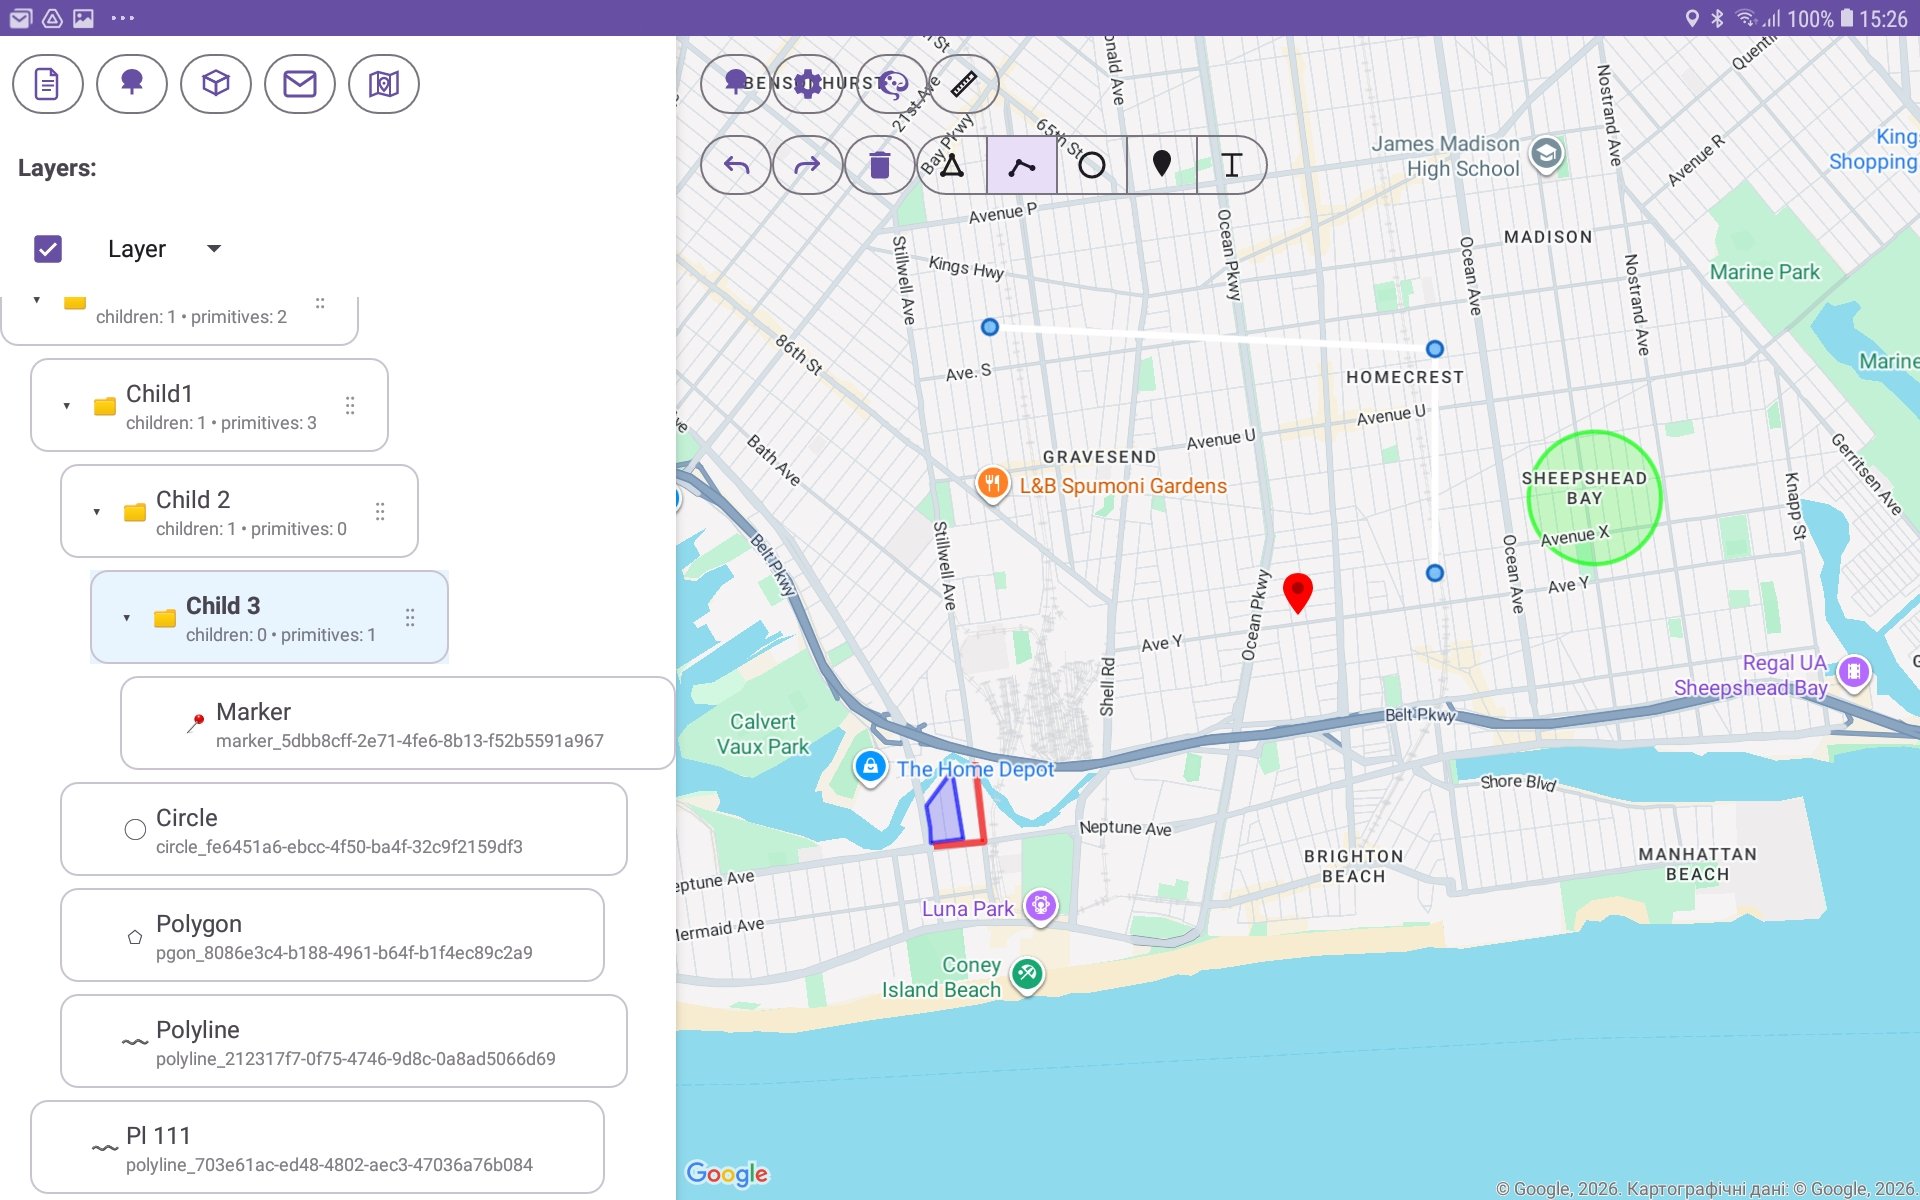Click the battery indicator in the status bar

tap(1847, 18)
